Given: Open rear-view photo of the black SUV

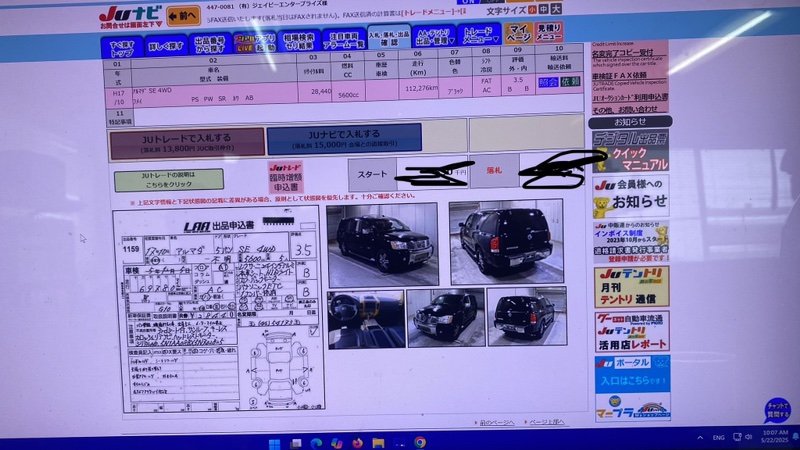Looking at the screenshot, I should [506, 242].
